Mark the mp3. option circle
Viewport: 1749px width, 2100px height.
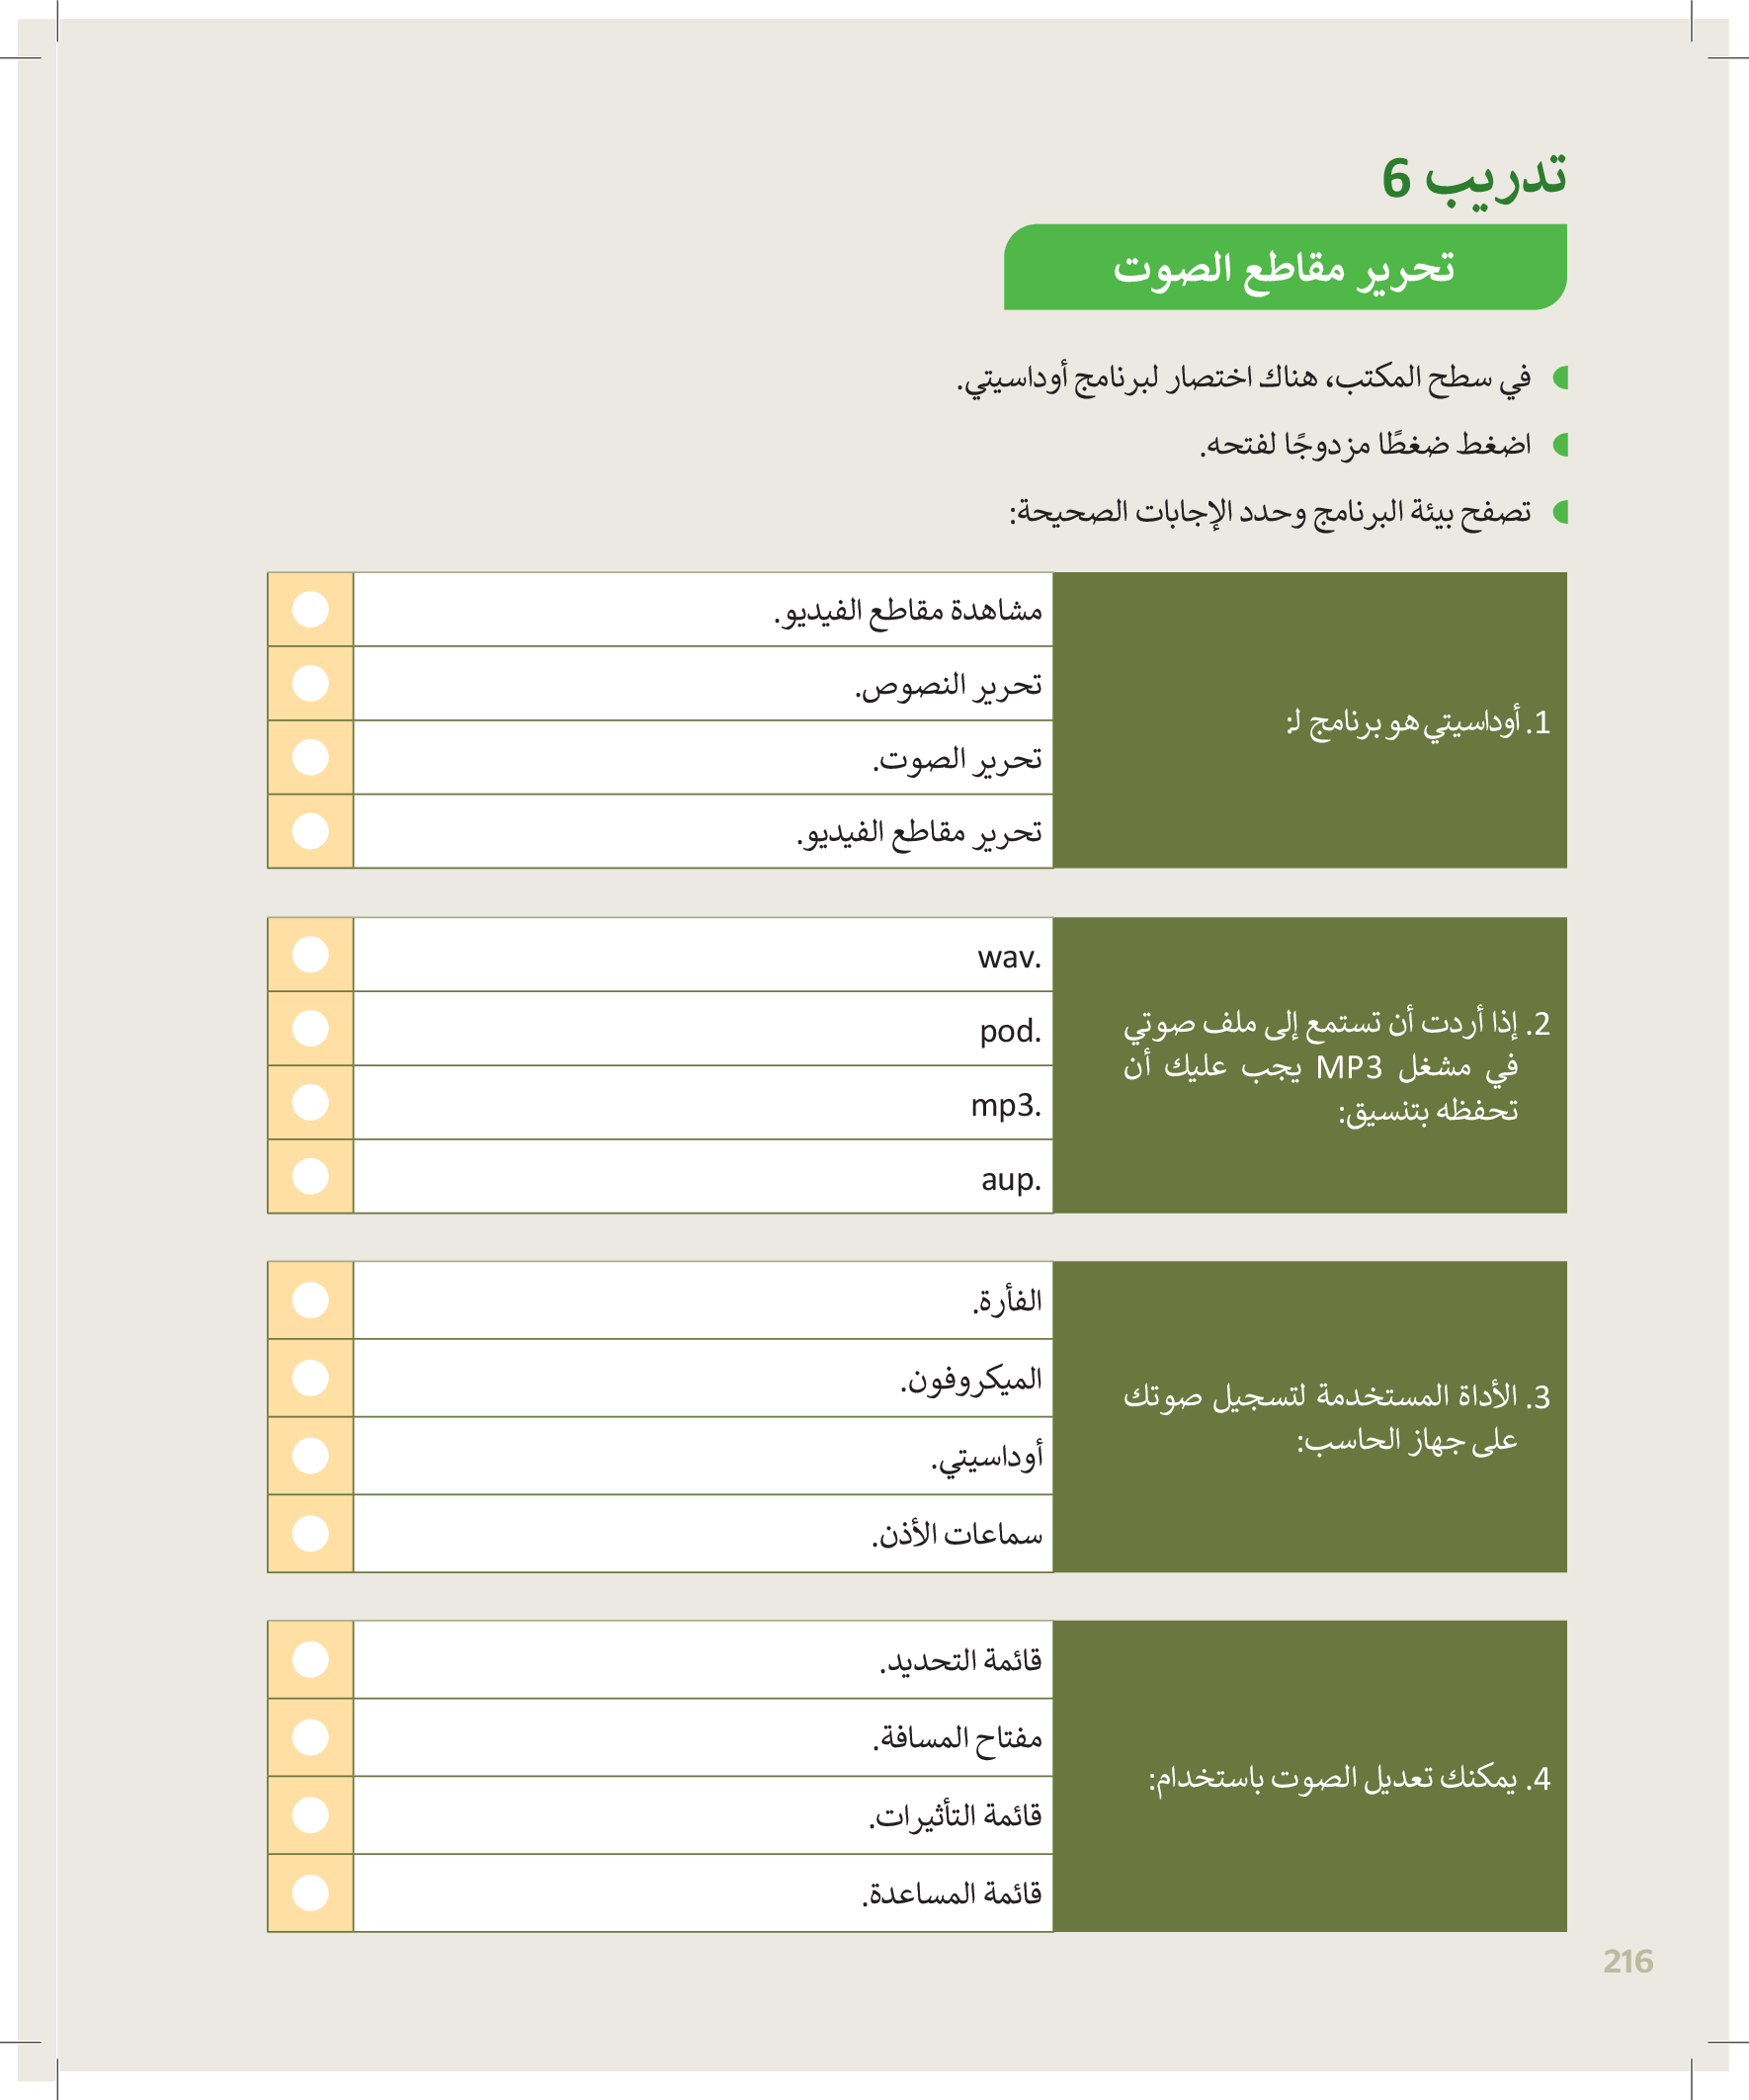pos(310,1102)
